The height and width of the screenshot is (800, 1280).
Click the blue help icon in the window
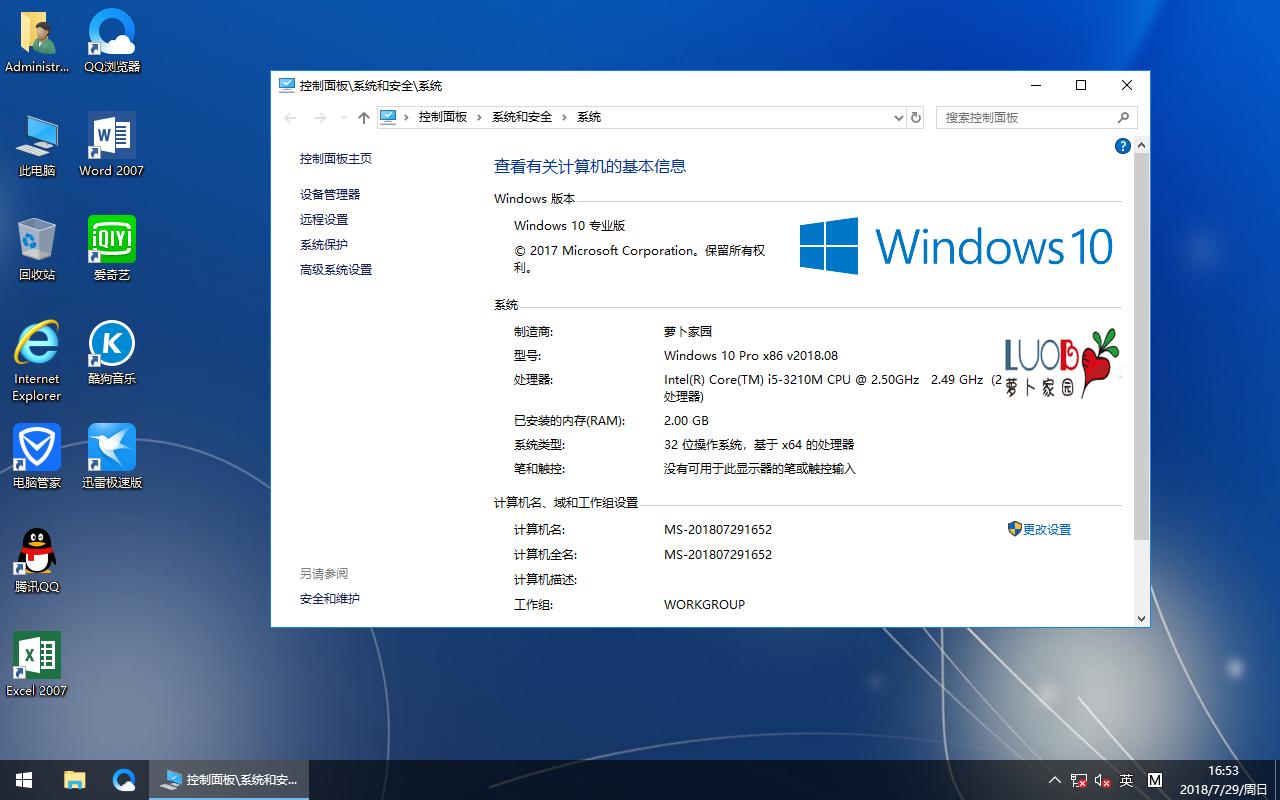click(1122, 145)
